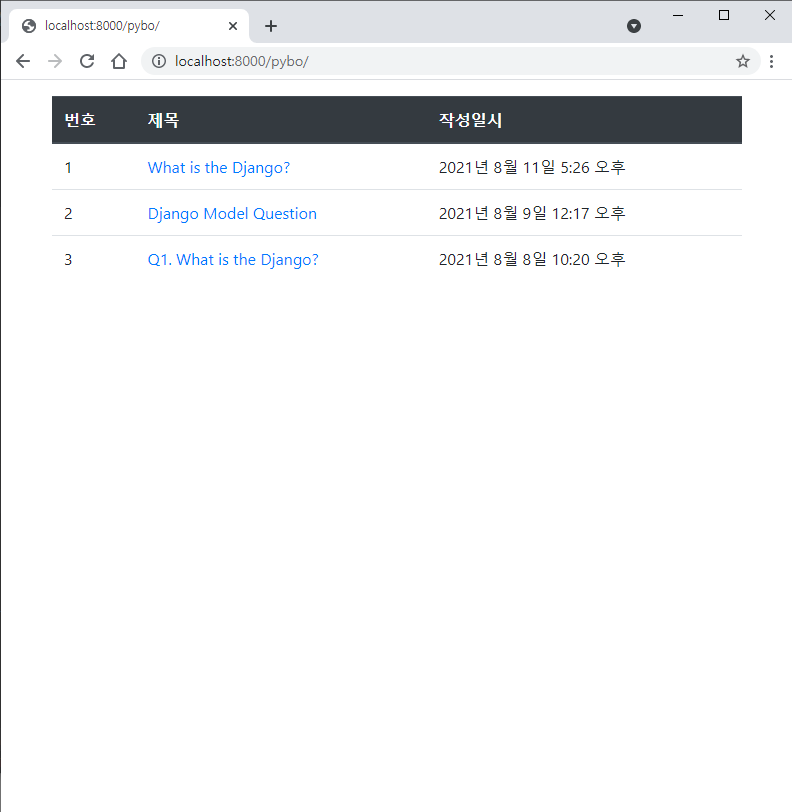Viewport: 792px width, 812px height.
Task: Click the address bar URL field
Action: 451,61
